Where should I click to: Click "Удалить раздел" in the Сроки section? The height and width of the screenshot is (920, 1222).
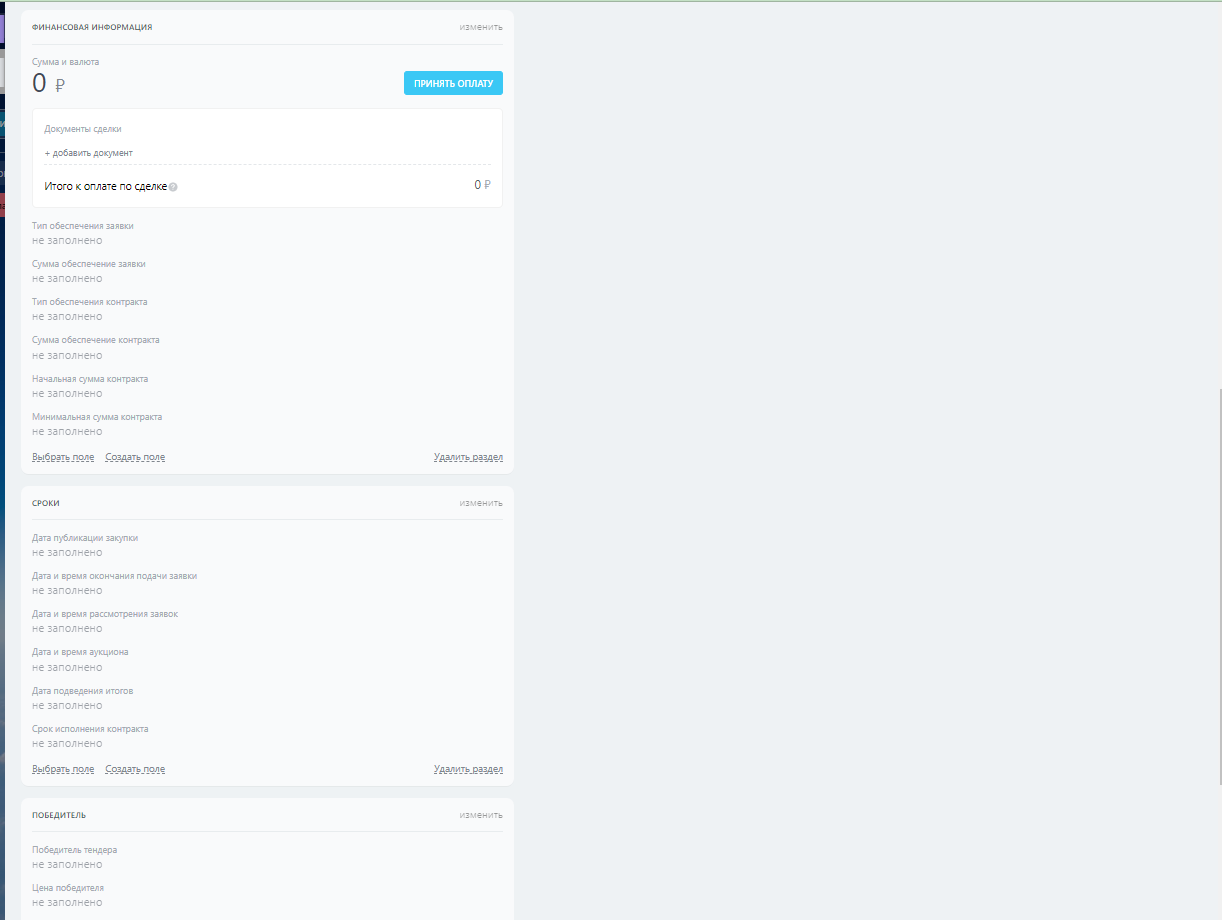pyautogui.click(x=468, y=768)
